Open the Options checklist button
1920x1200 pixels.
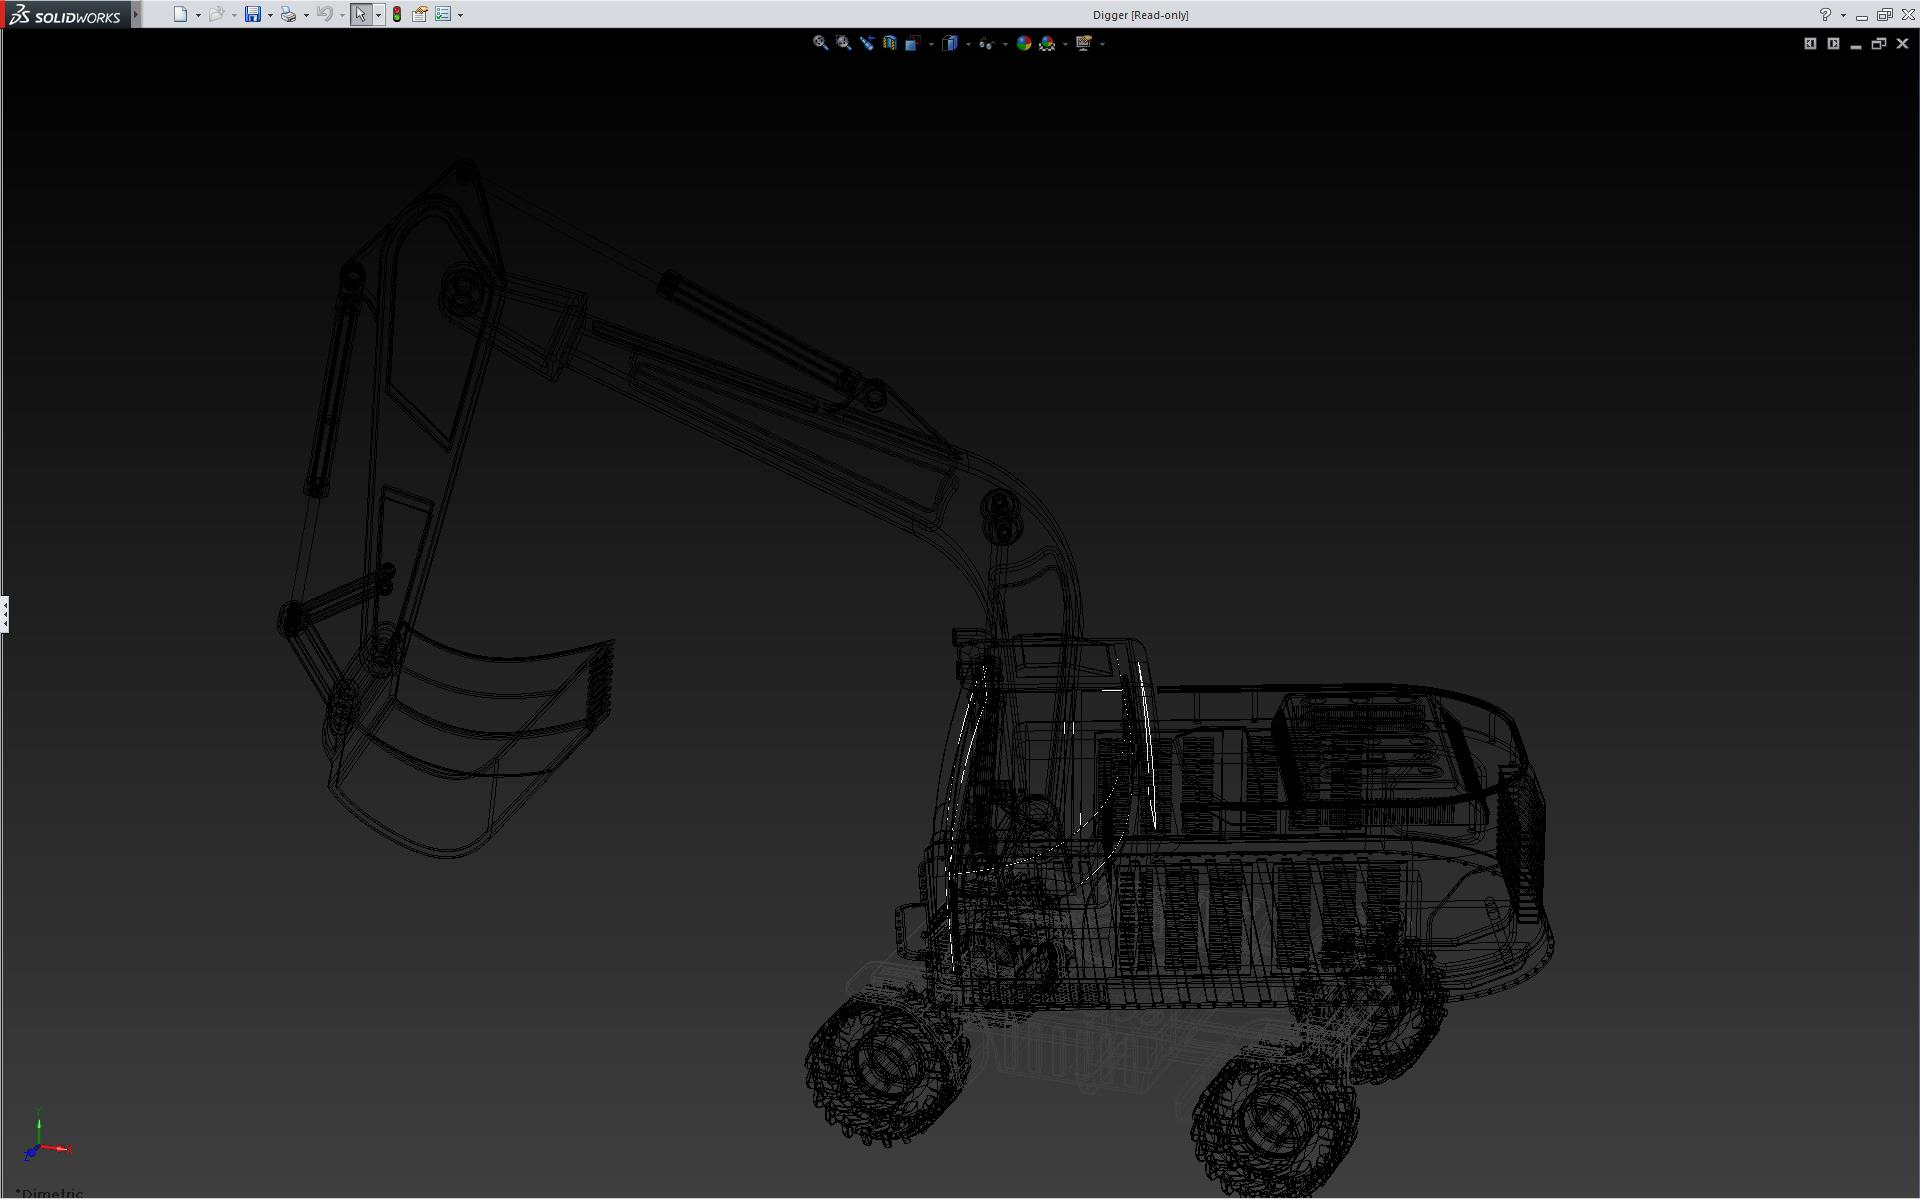(x=443, y=14)
